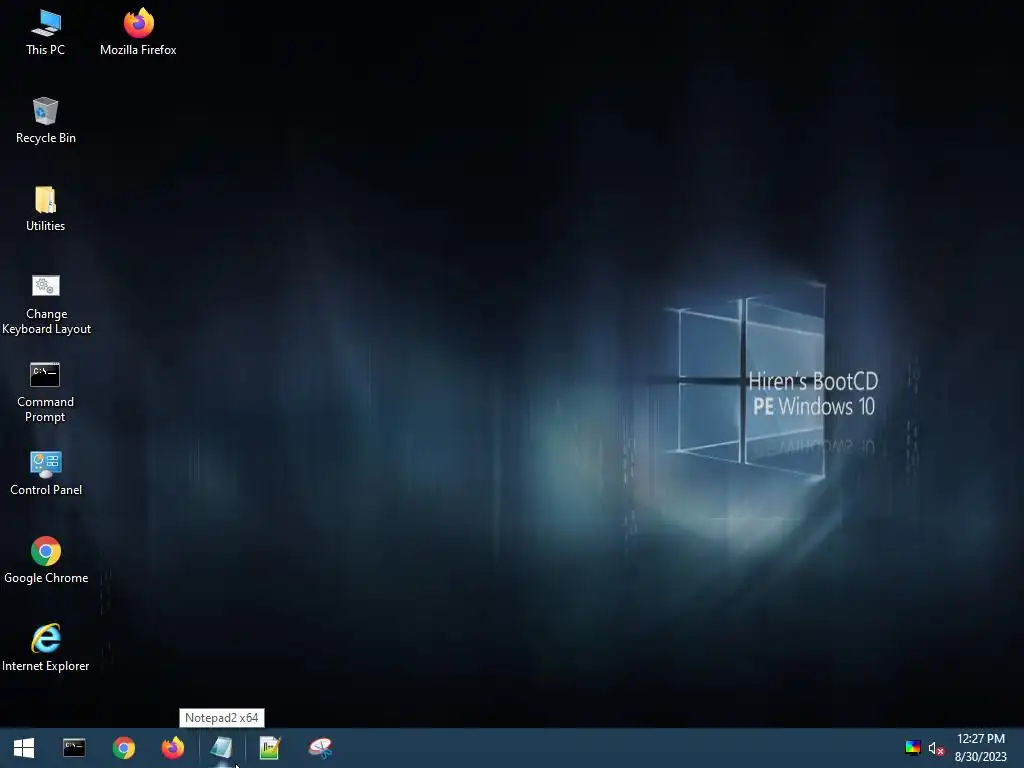Open the green notepad with pencil taskbar icon
Screen dimensions: 1024x768
270,748
